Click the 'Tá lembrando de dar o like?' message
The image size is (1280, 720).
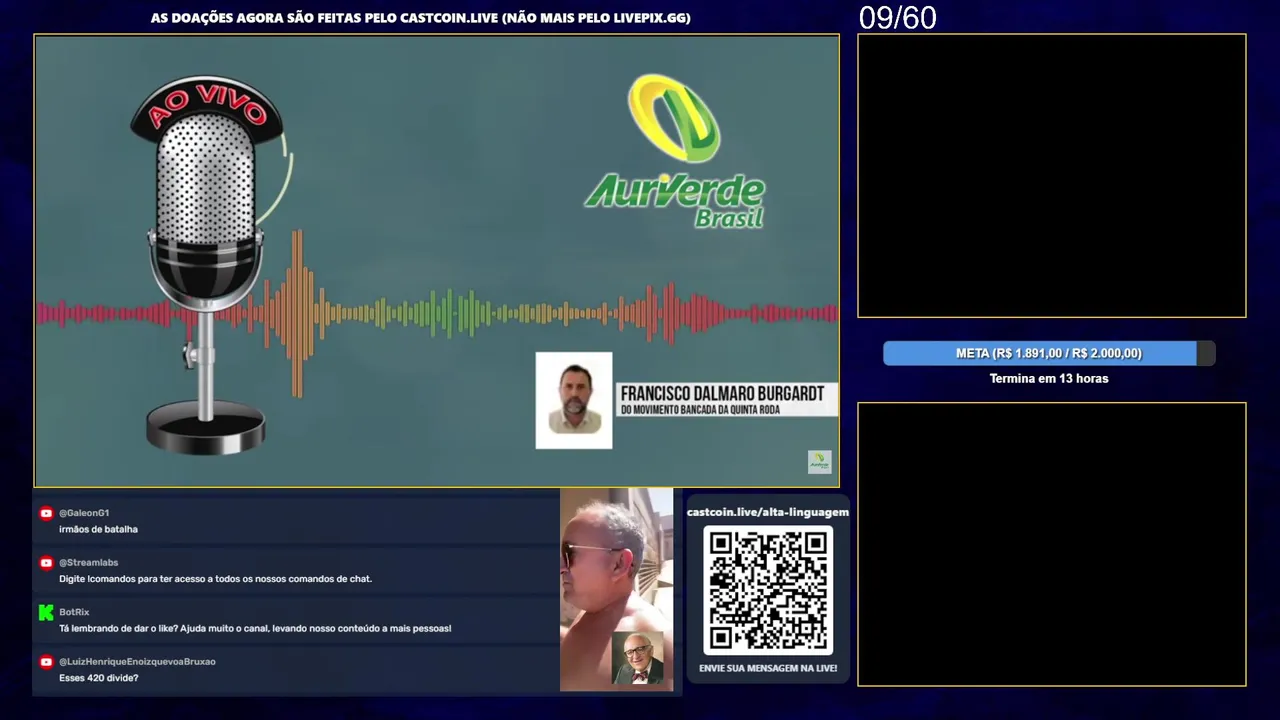pos(255,629)
